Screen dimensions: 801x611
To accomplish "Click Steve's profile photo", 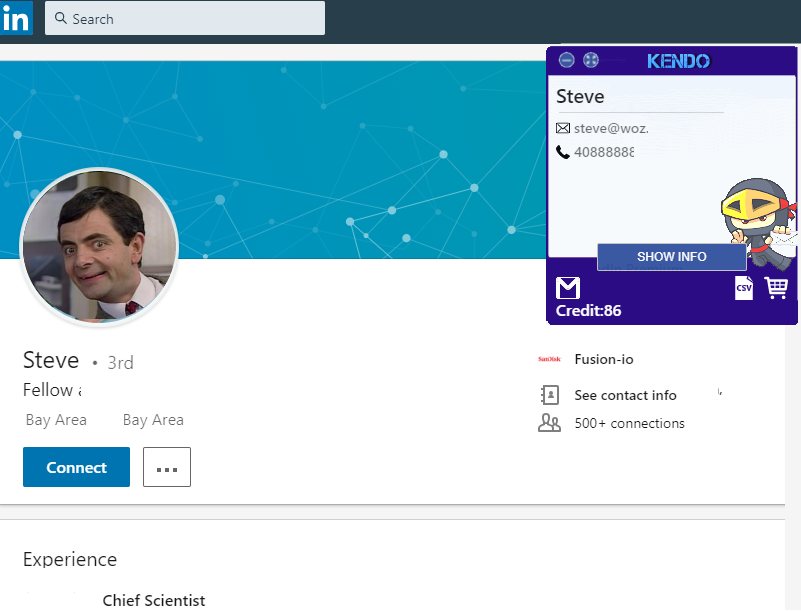I will (99, 246).
